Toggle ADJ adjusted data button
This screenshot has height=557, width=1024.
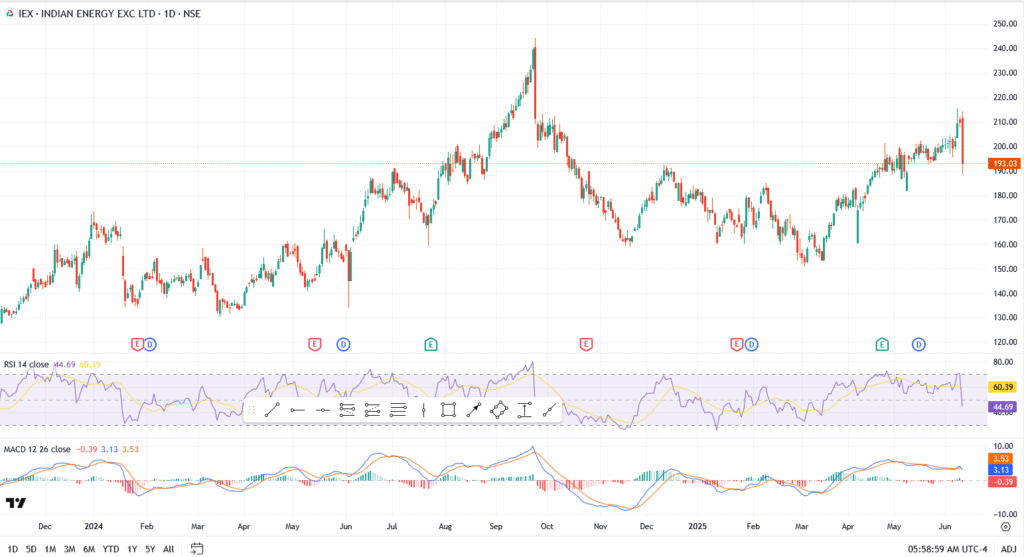(x=1007, y=549)
